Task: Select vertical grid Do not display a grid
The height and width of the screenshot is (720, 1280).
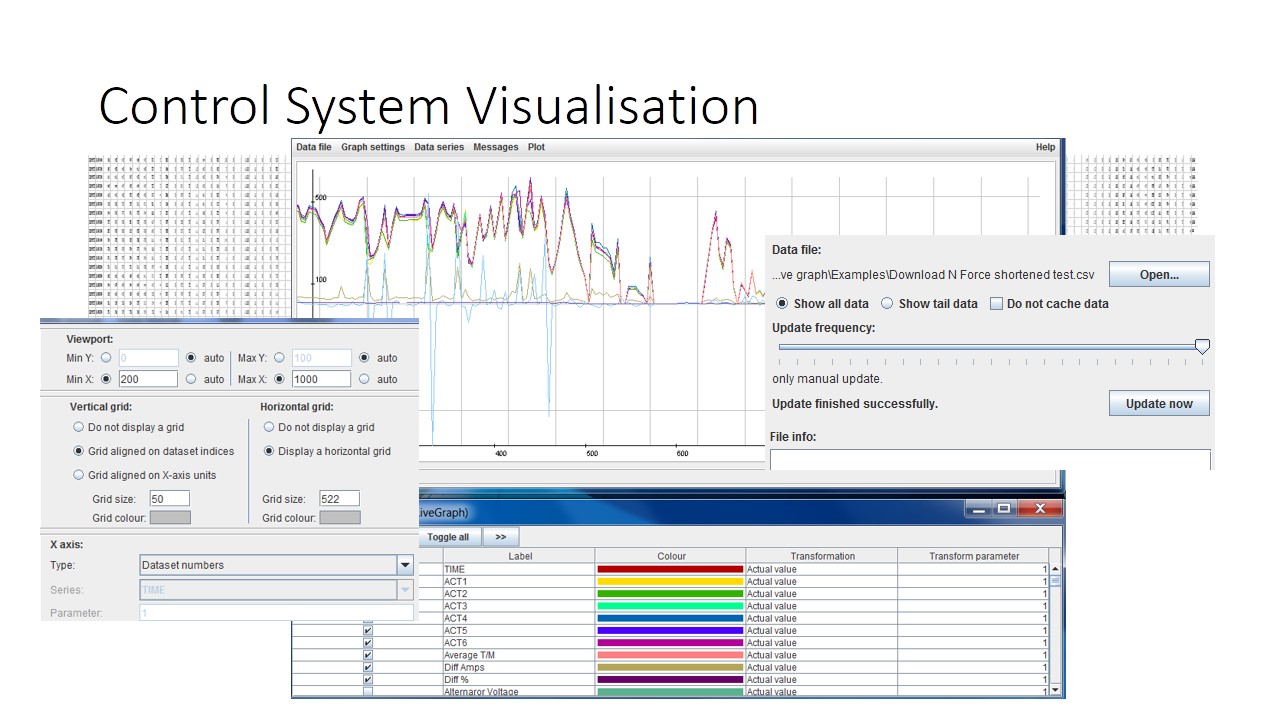Action: pyautogui.click(x=79, y=427)
